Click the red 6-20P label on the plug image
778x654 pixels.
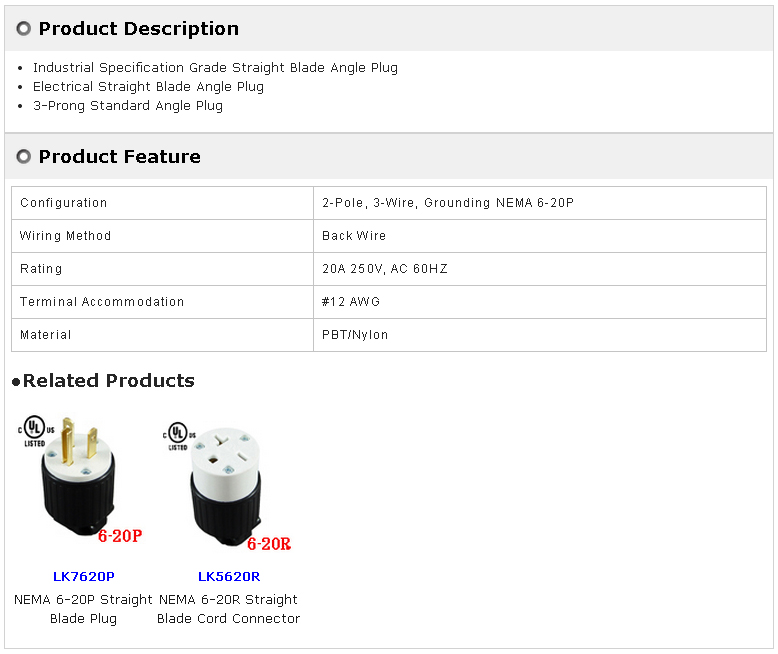click(120, 536)
